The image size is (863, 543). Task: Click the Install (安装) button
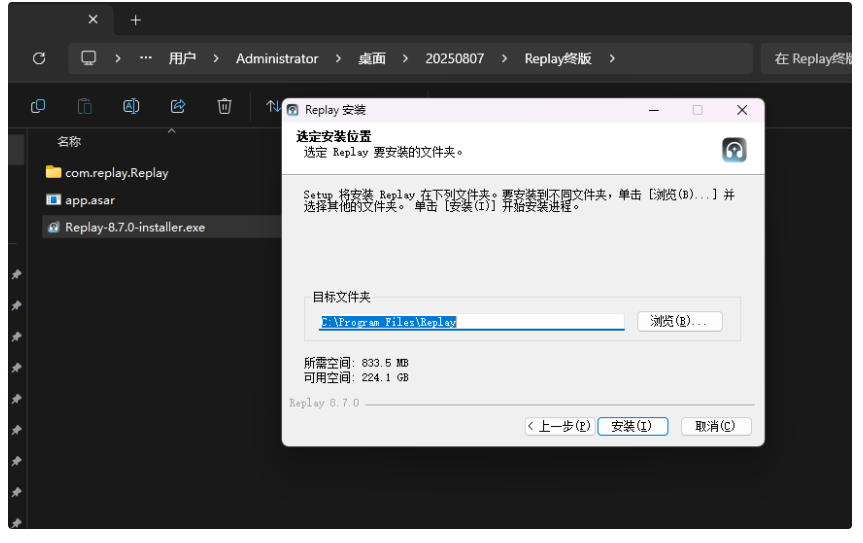[632, 426]
